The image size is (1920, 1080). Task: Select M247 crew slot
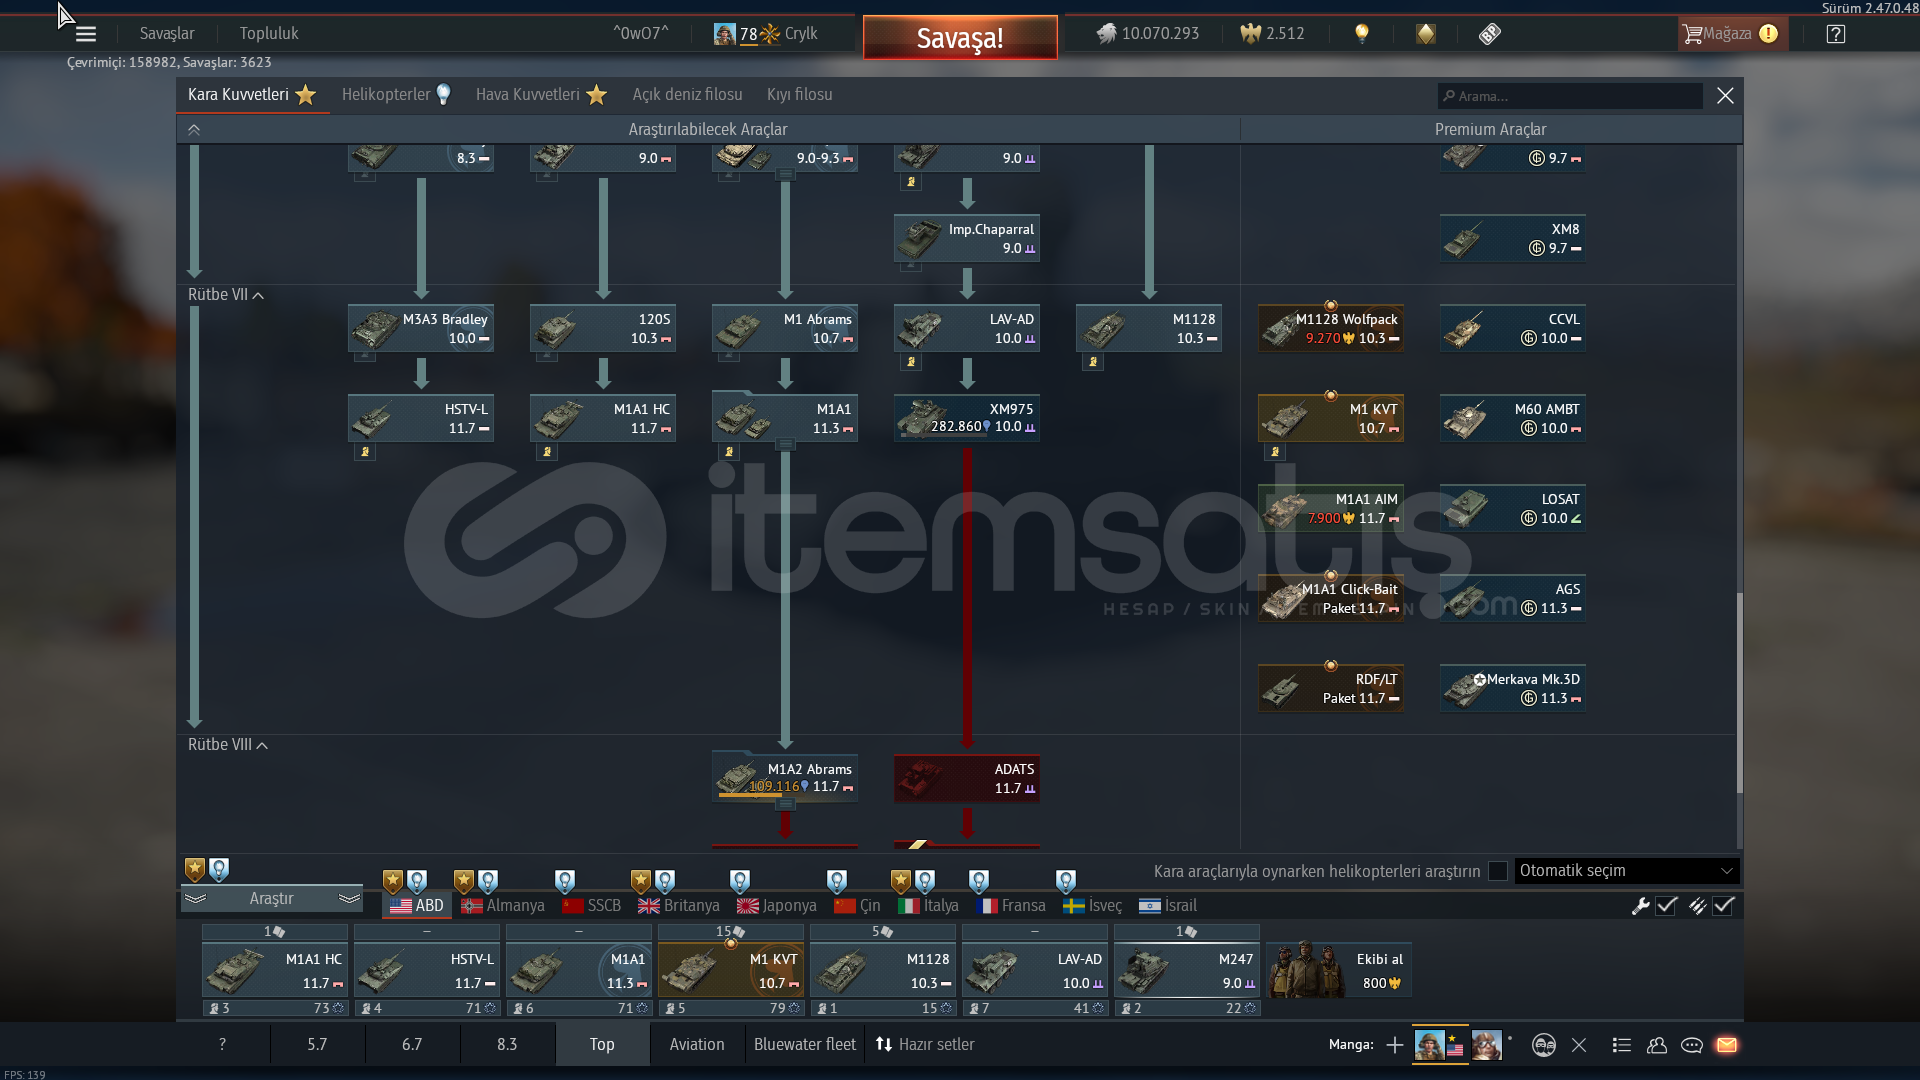[1187, 970]
